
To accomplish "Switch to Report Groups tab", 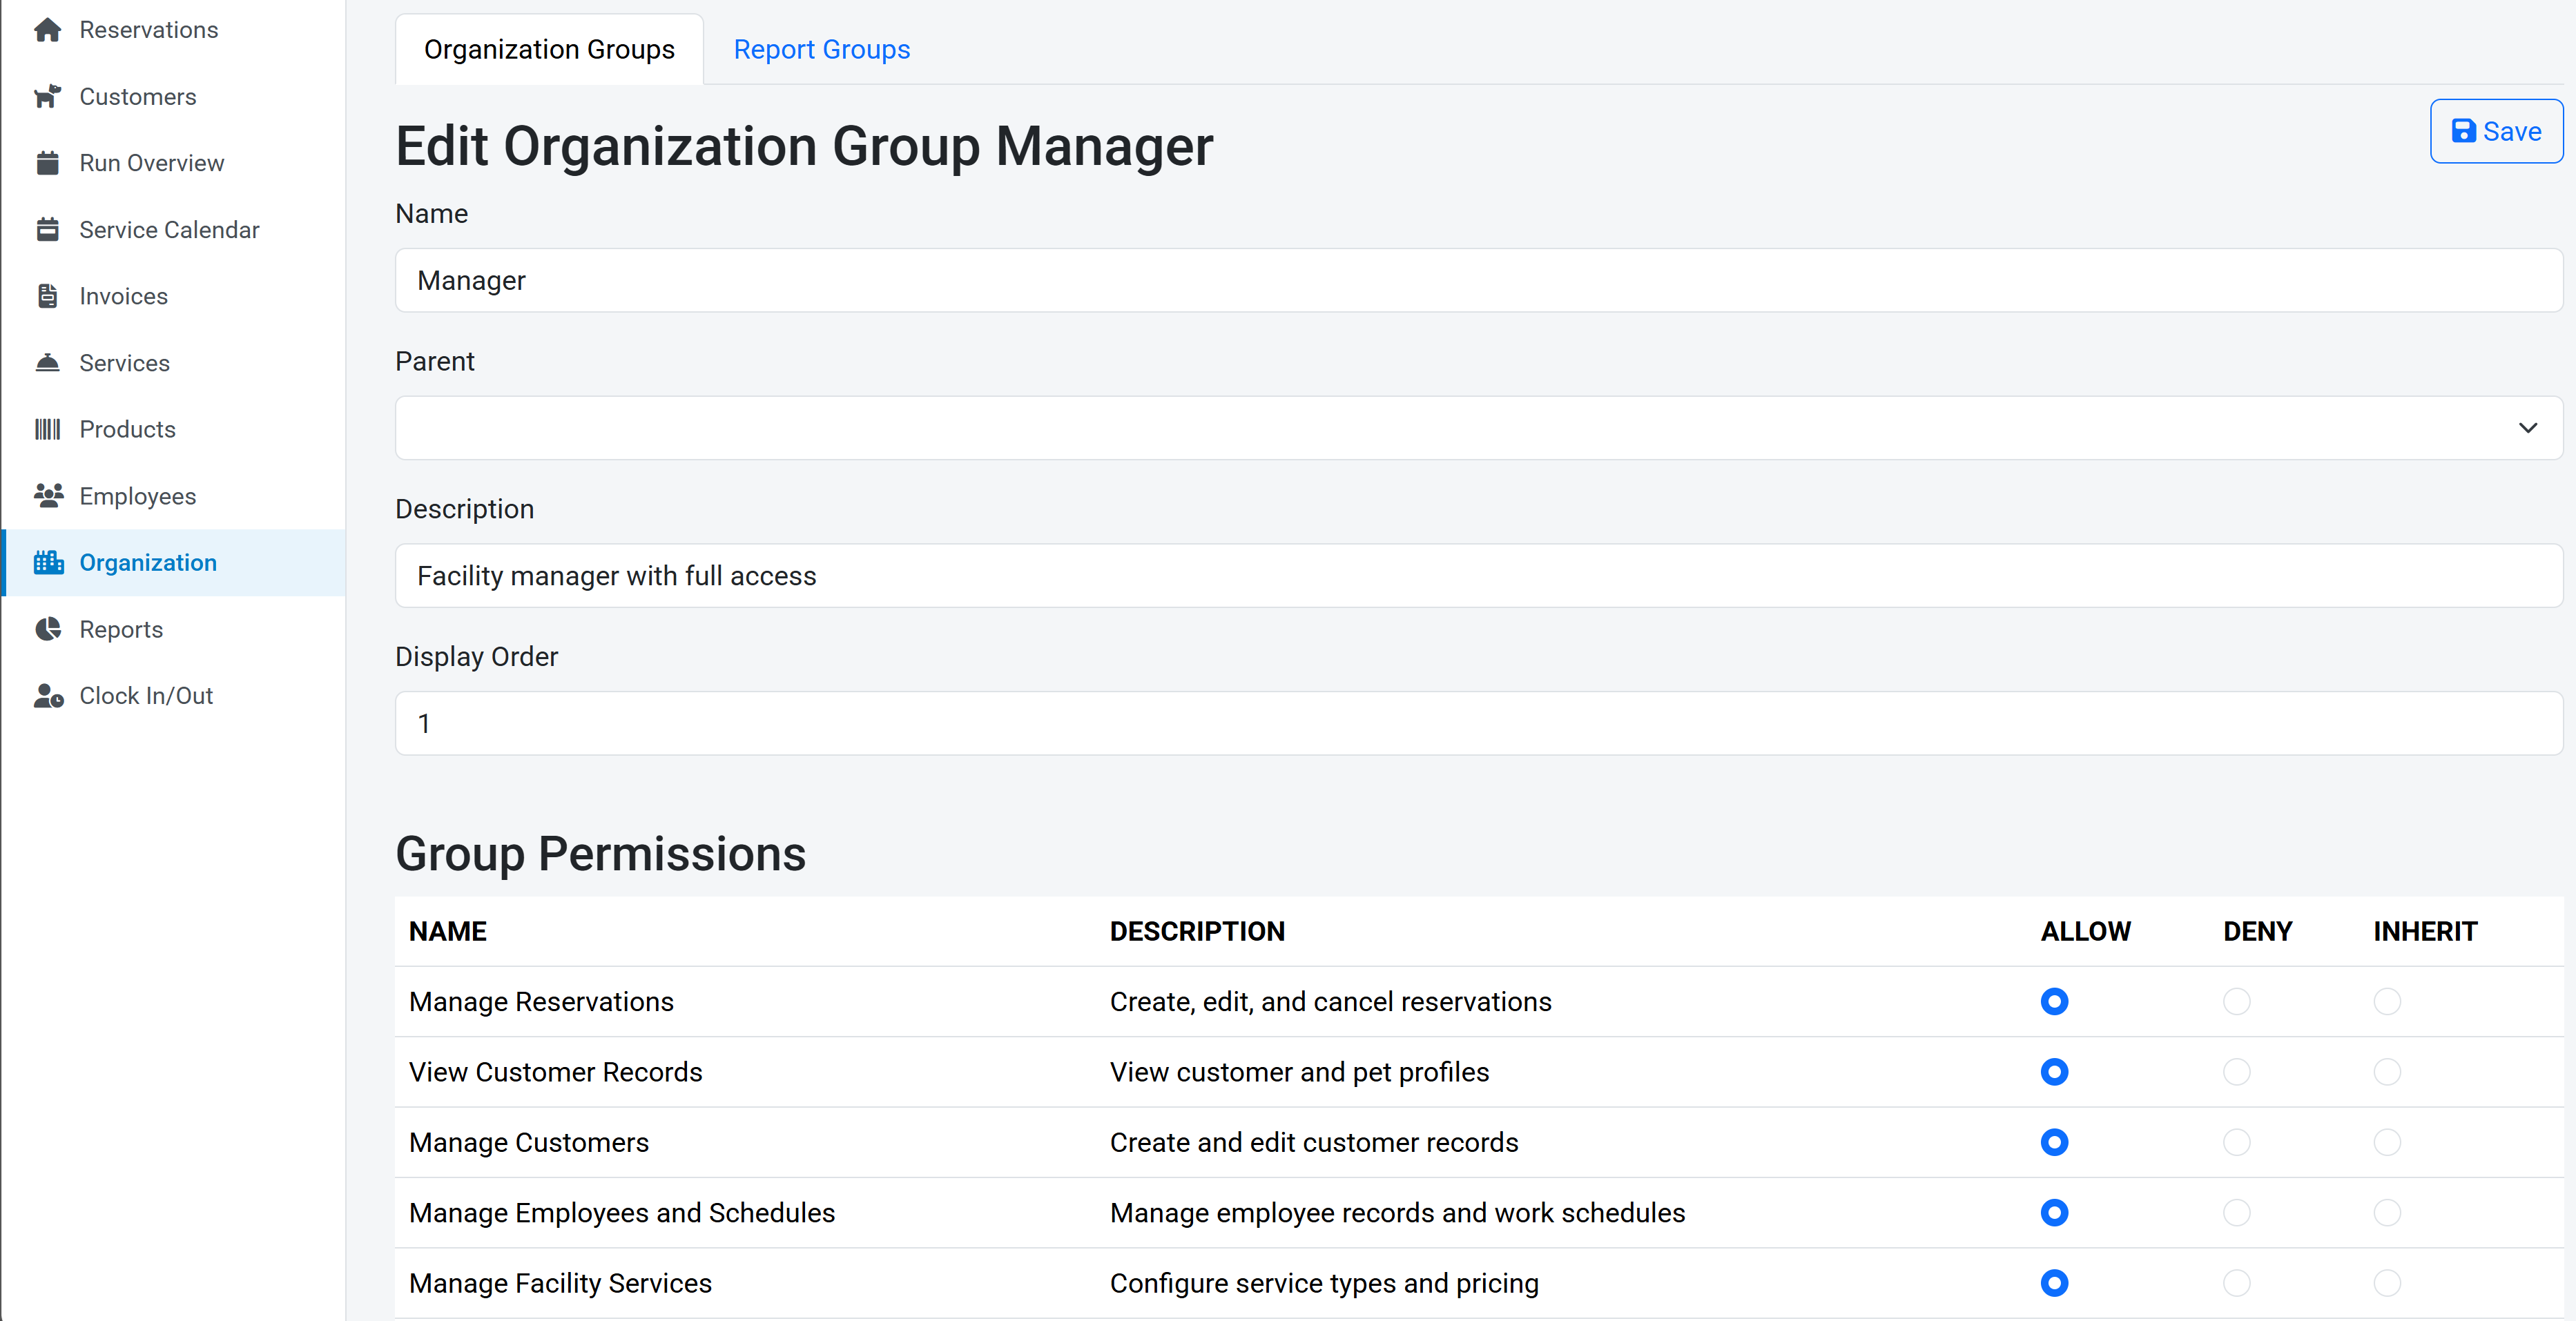I will (821, 49).
